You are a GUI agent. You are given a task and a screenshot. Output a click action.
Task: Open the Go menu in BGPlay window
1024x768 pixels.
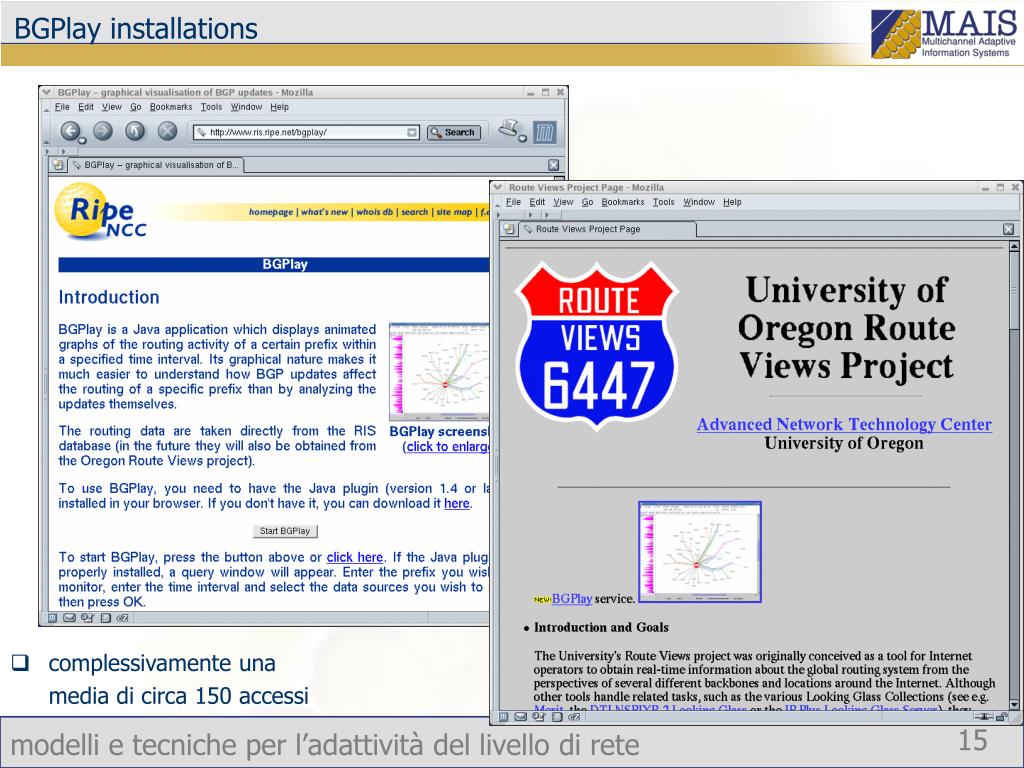click(x=136, y=107)
